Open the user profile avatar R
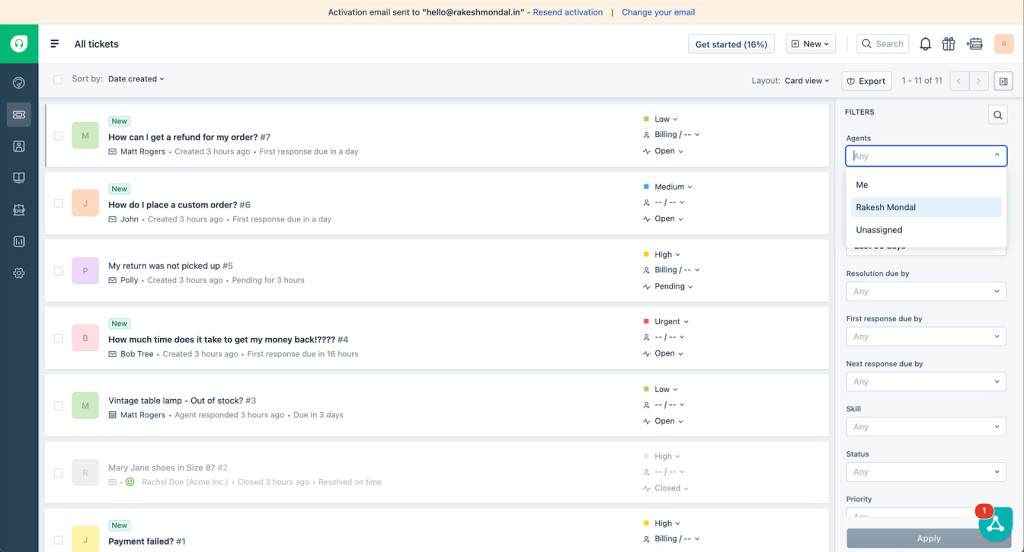The image size is (1024, 552). pos(1004,44)
